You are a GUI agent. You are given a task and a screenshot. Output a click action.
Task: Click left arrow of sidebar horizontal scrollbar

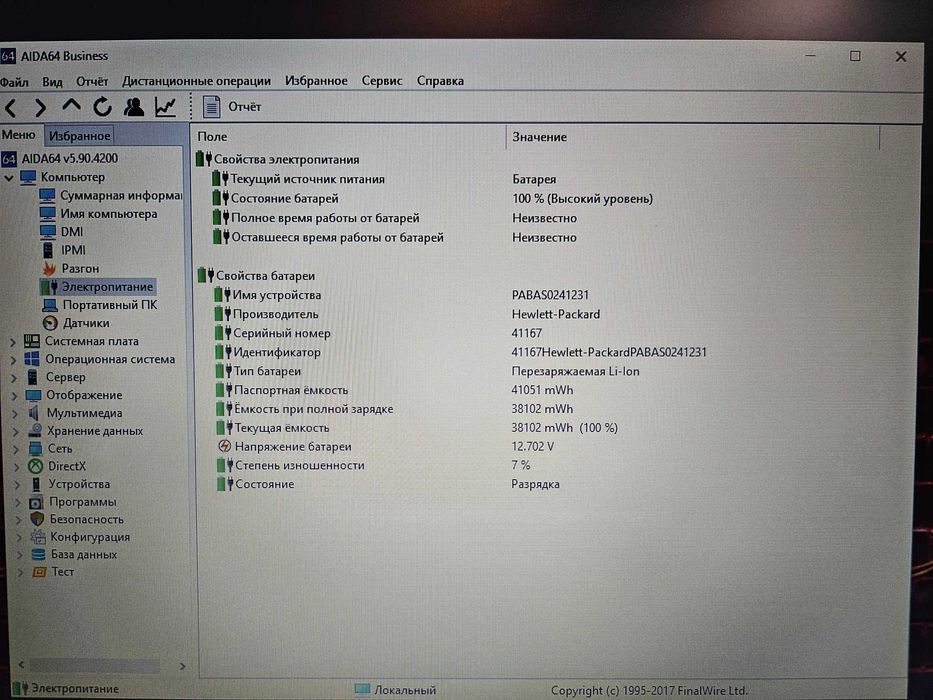pos(21,664)
